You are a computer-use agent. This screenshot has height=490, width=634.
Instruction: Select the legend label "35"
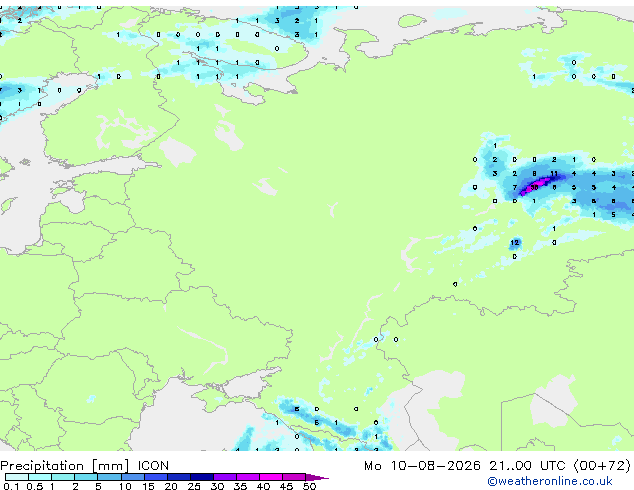pyautogui.click(x=240, y=486)
